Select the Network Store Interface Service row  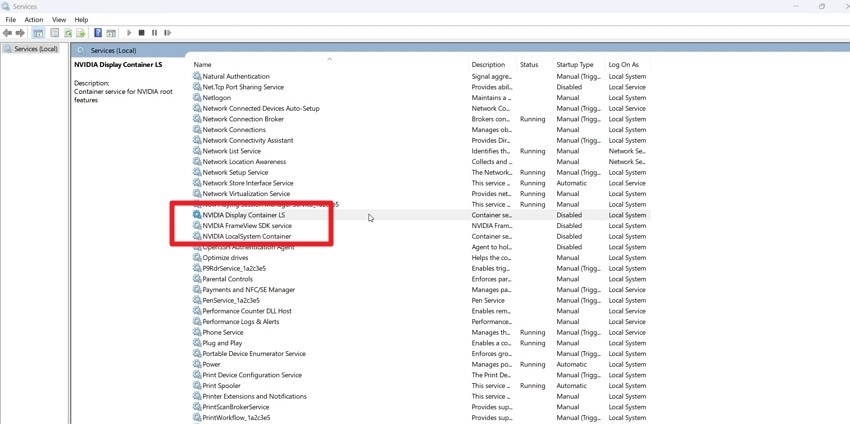(421, 183)
